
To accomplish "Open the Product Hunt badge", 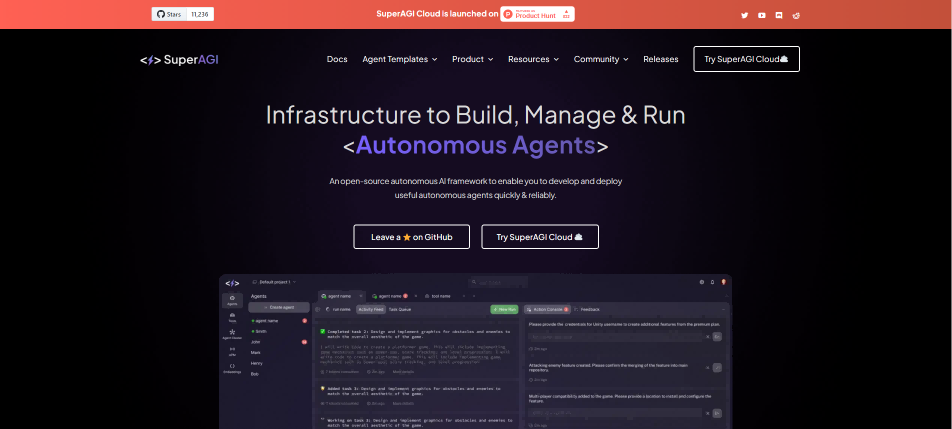I will [x=537, y=14].
